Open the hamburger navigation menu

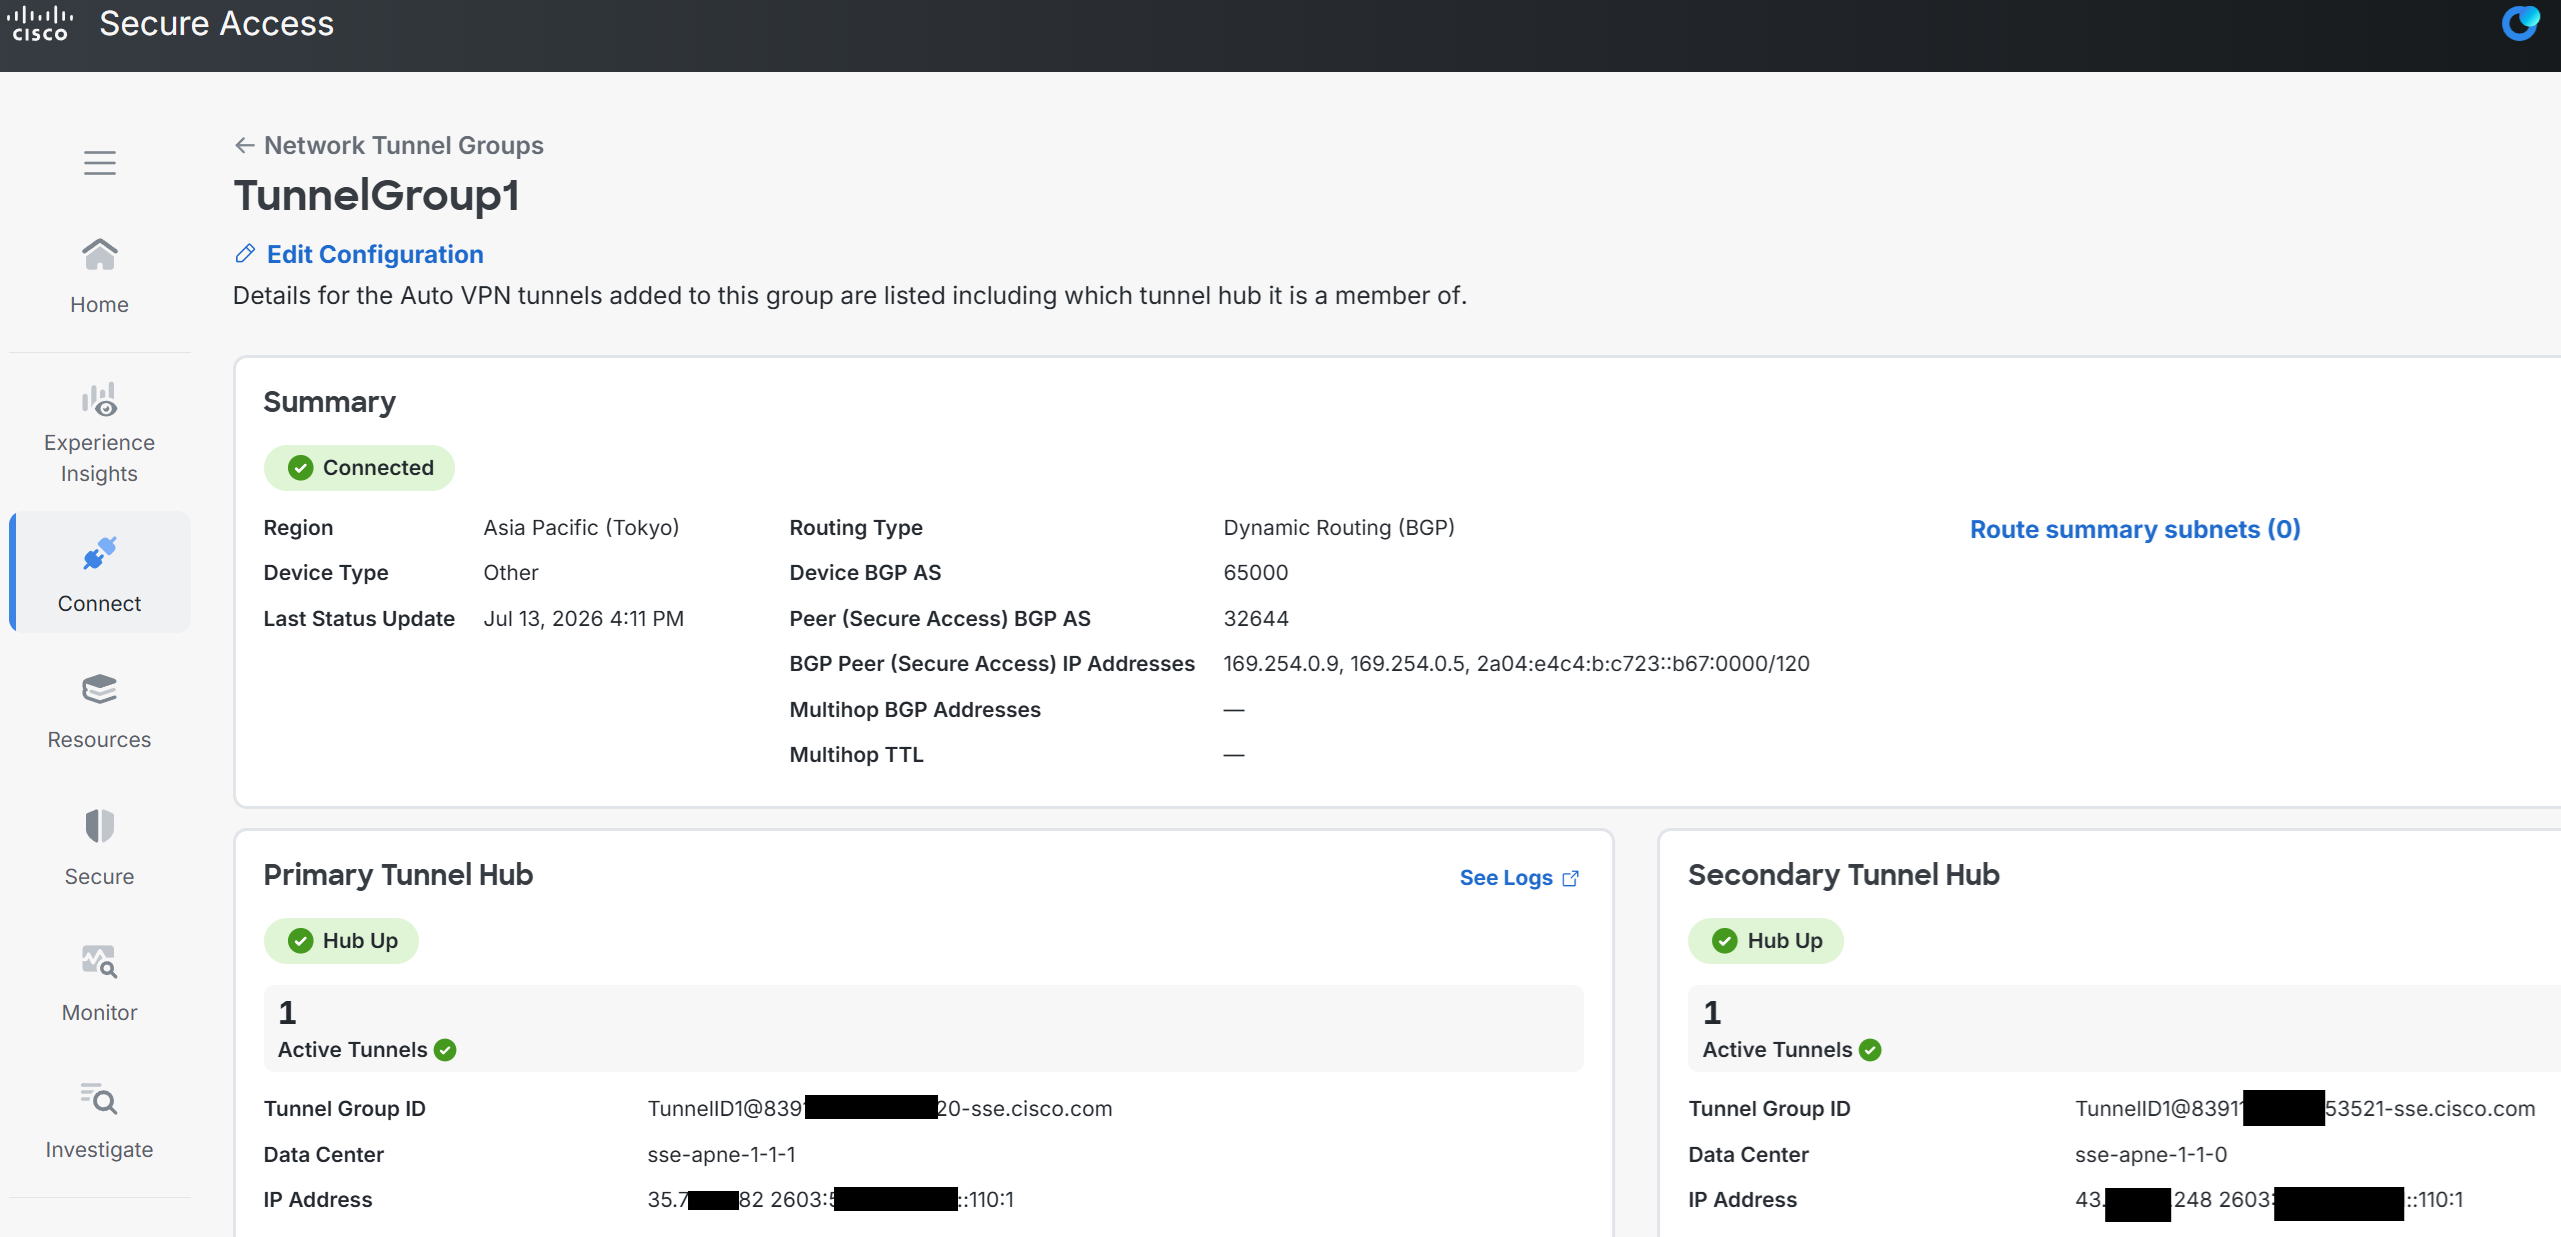click(x=99, y=162)
